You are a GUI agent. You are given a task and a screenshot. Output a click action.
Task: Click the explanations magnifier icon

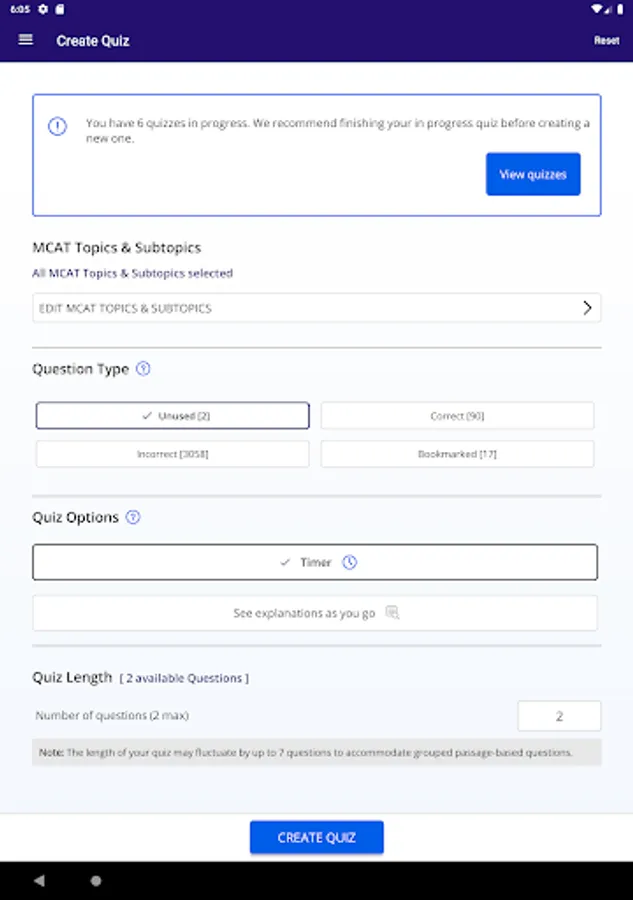[392, 613]
